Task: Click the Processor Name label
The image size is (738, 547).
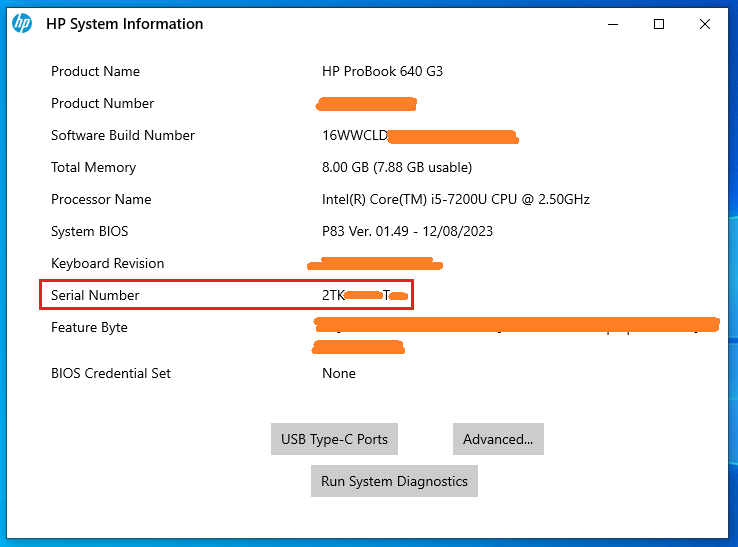Action: tap(101, 199)
